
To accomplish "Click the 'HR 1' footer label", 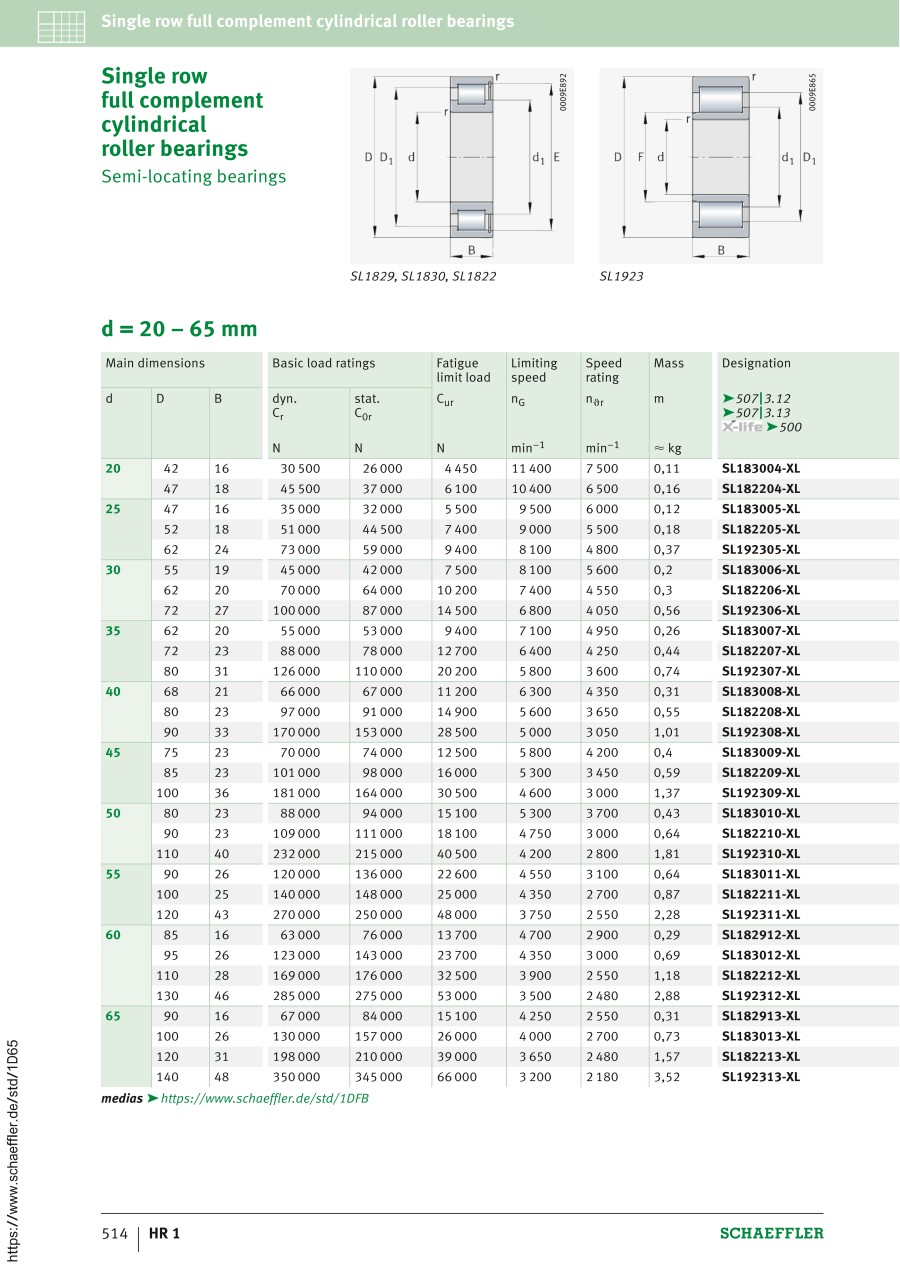I will [165, 1233].
